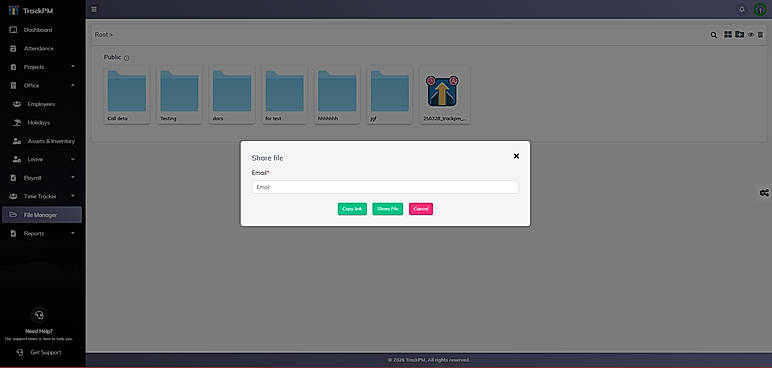The image size is (772, 368).
Task: Open the notifications bell
Action: [742, 10]
